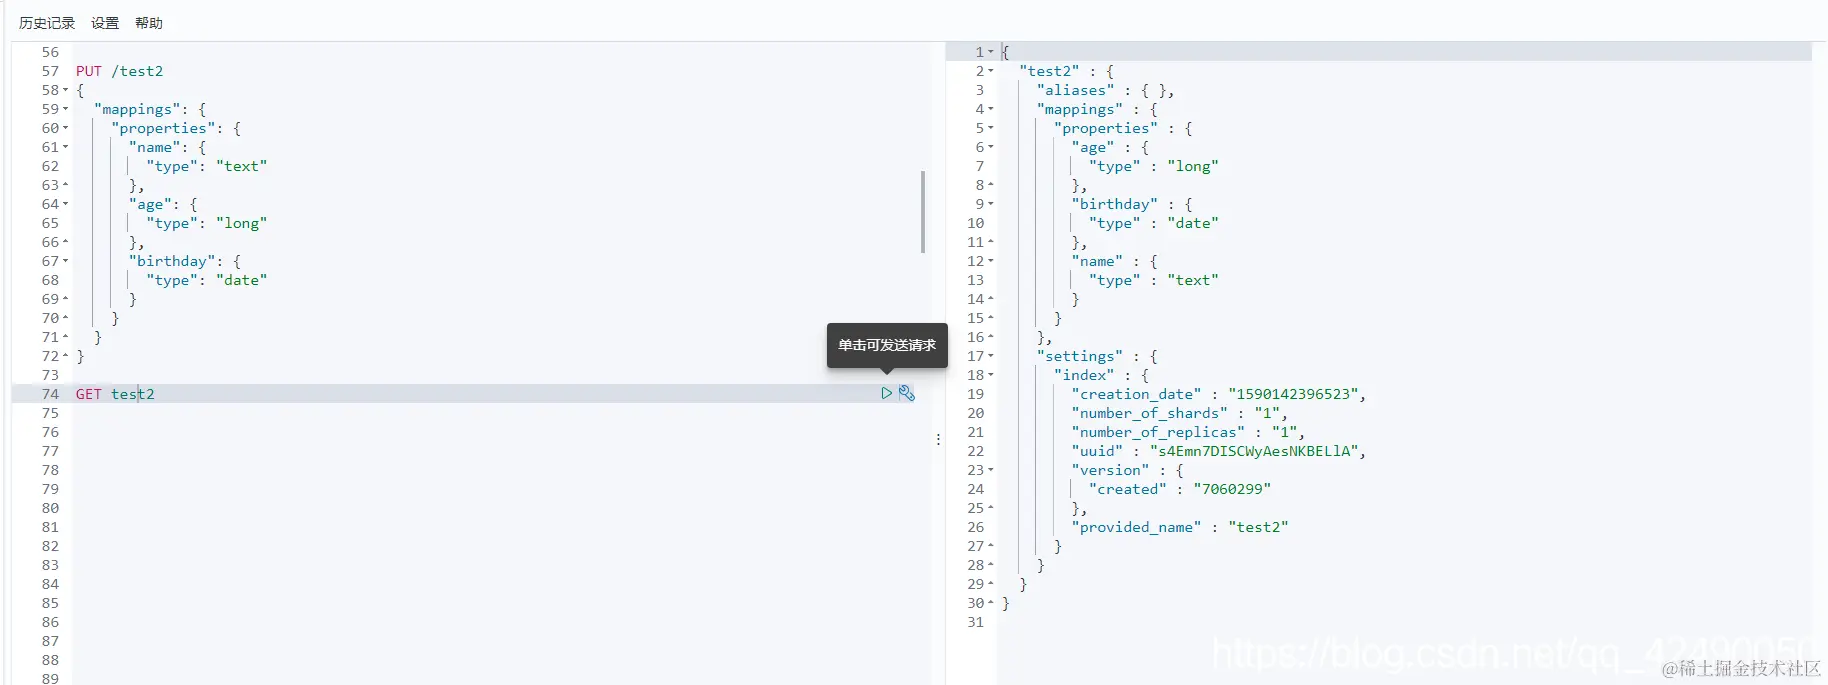This screenshot has height=685, width=1828.
Task: Collapse the name block at editor line 61
Action: coord(66,147)
